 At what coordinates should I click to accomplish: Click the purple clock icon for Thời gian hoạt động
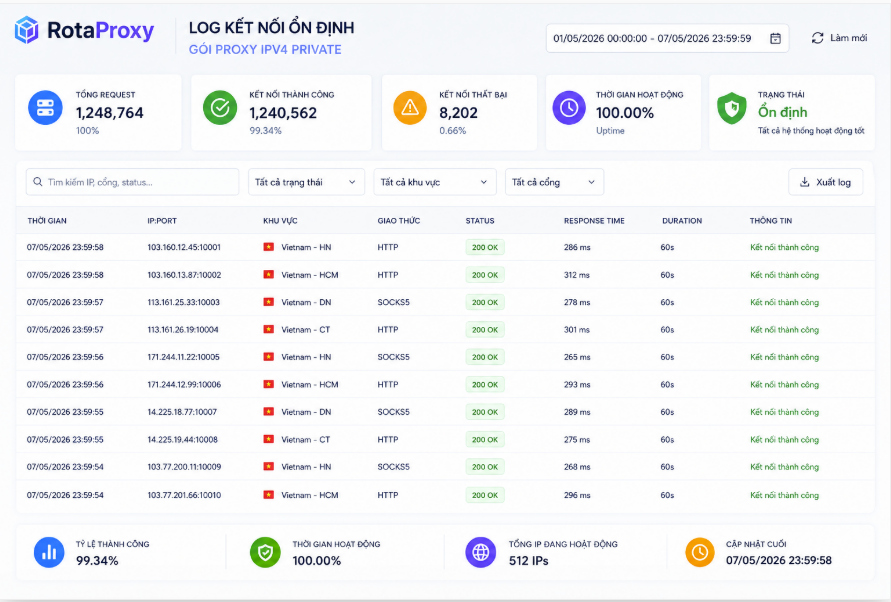point(569,107)
